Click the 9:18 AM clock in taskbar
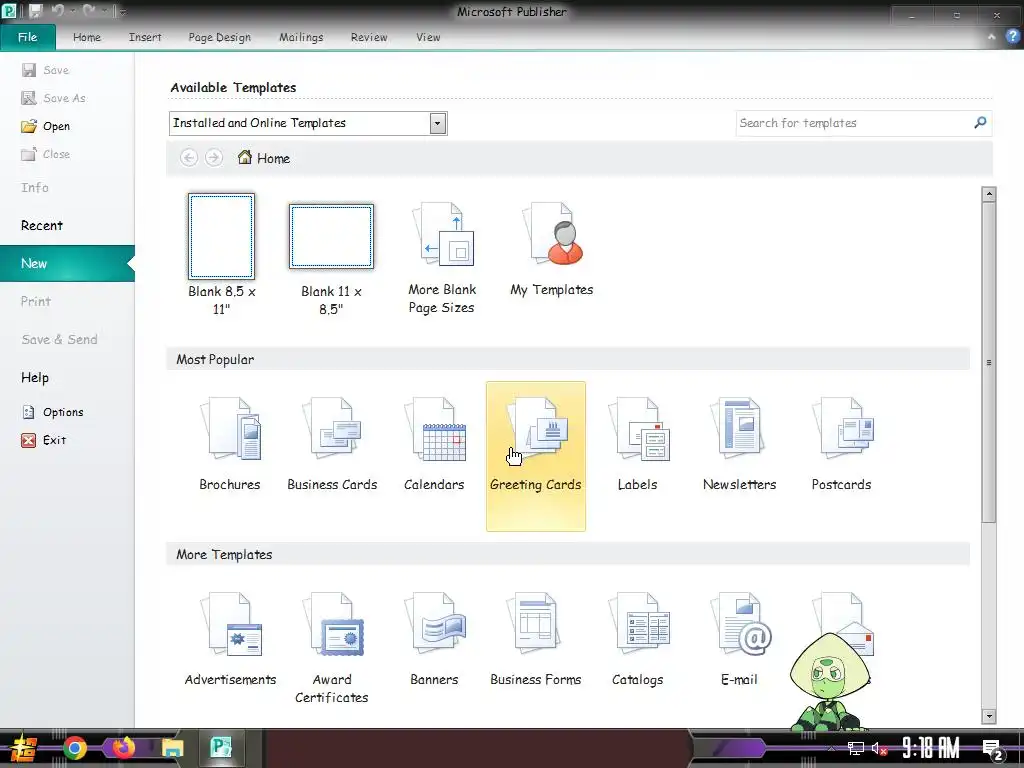This screenshot has height=768, width=1024. [931, 748]
